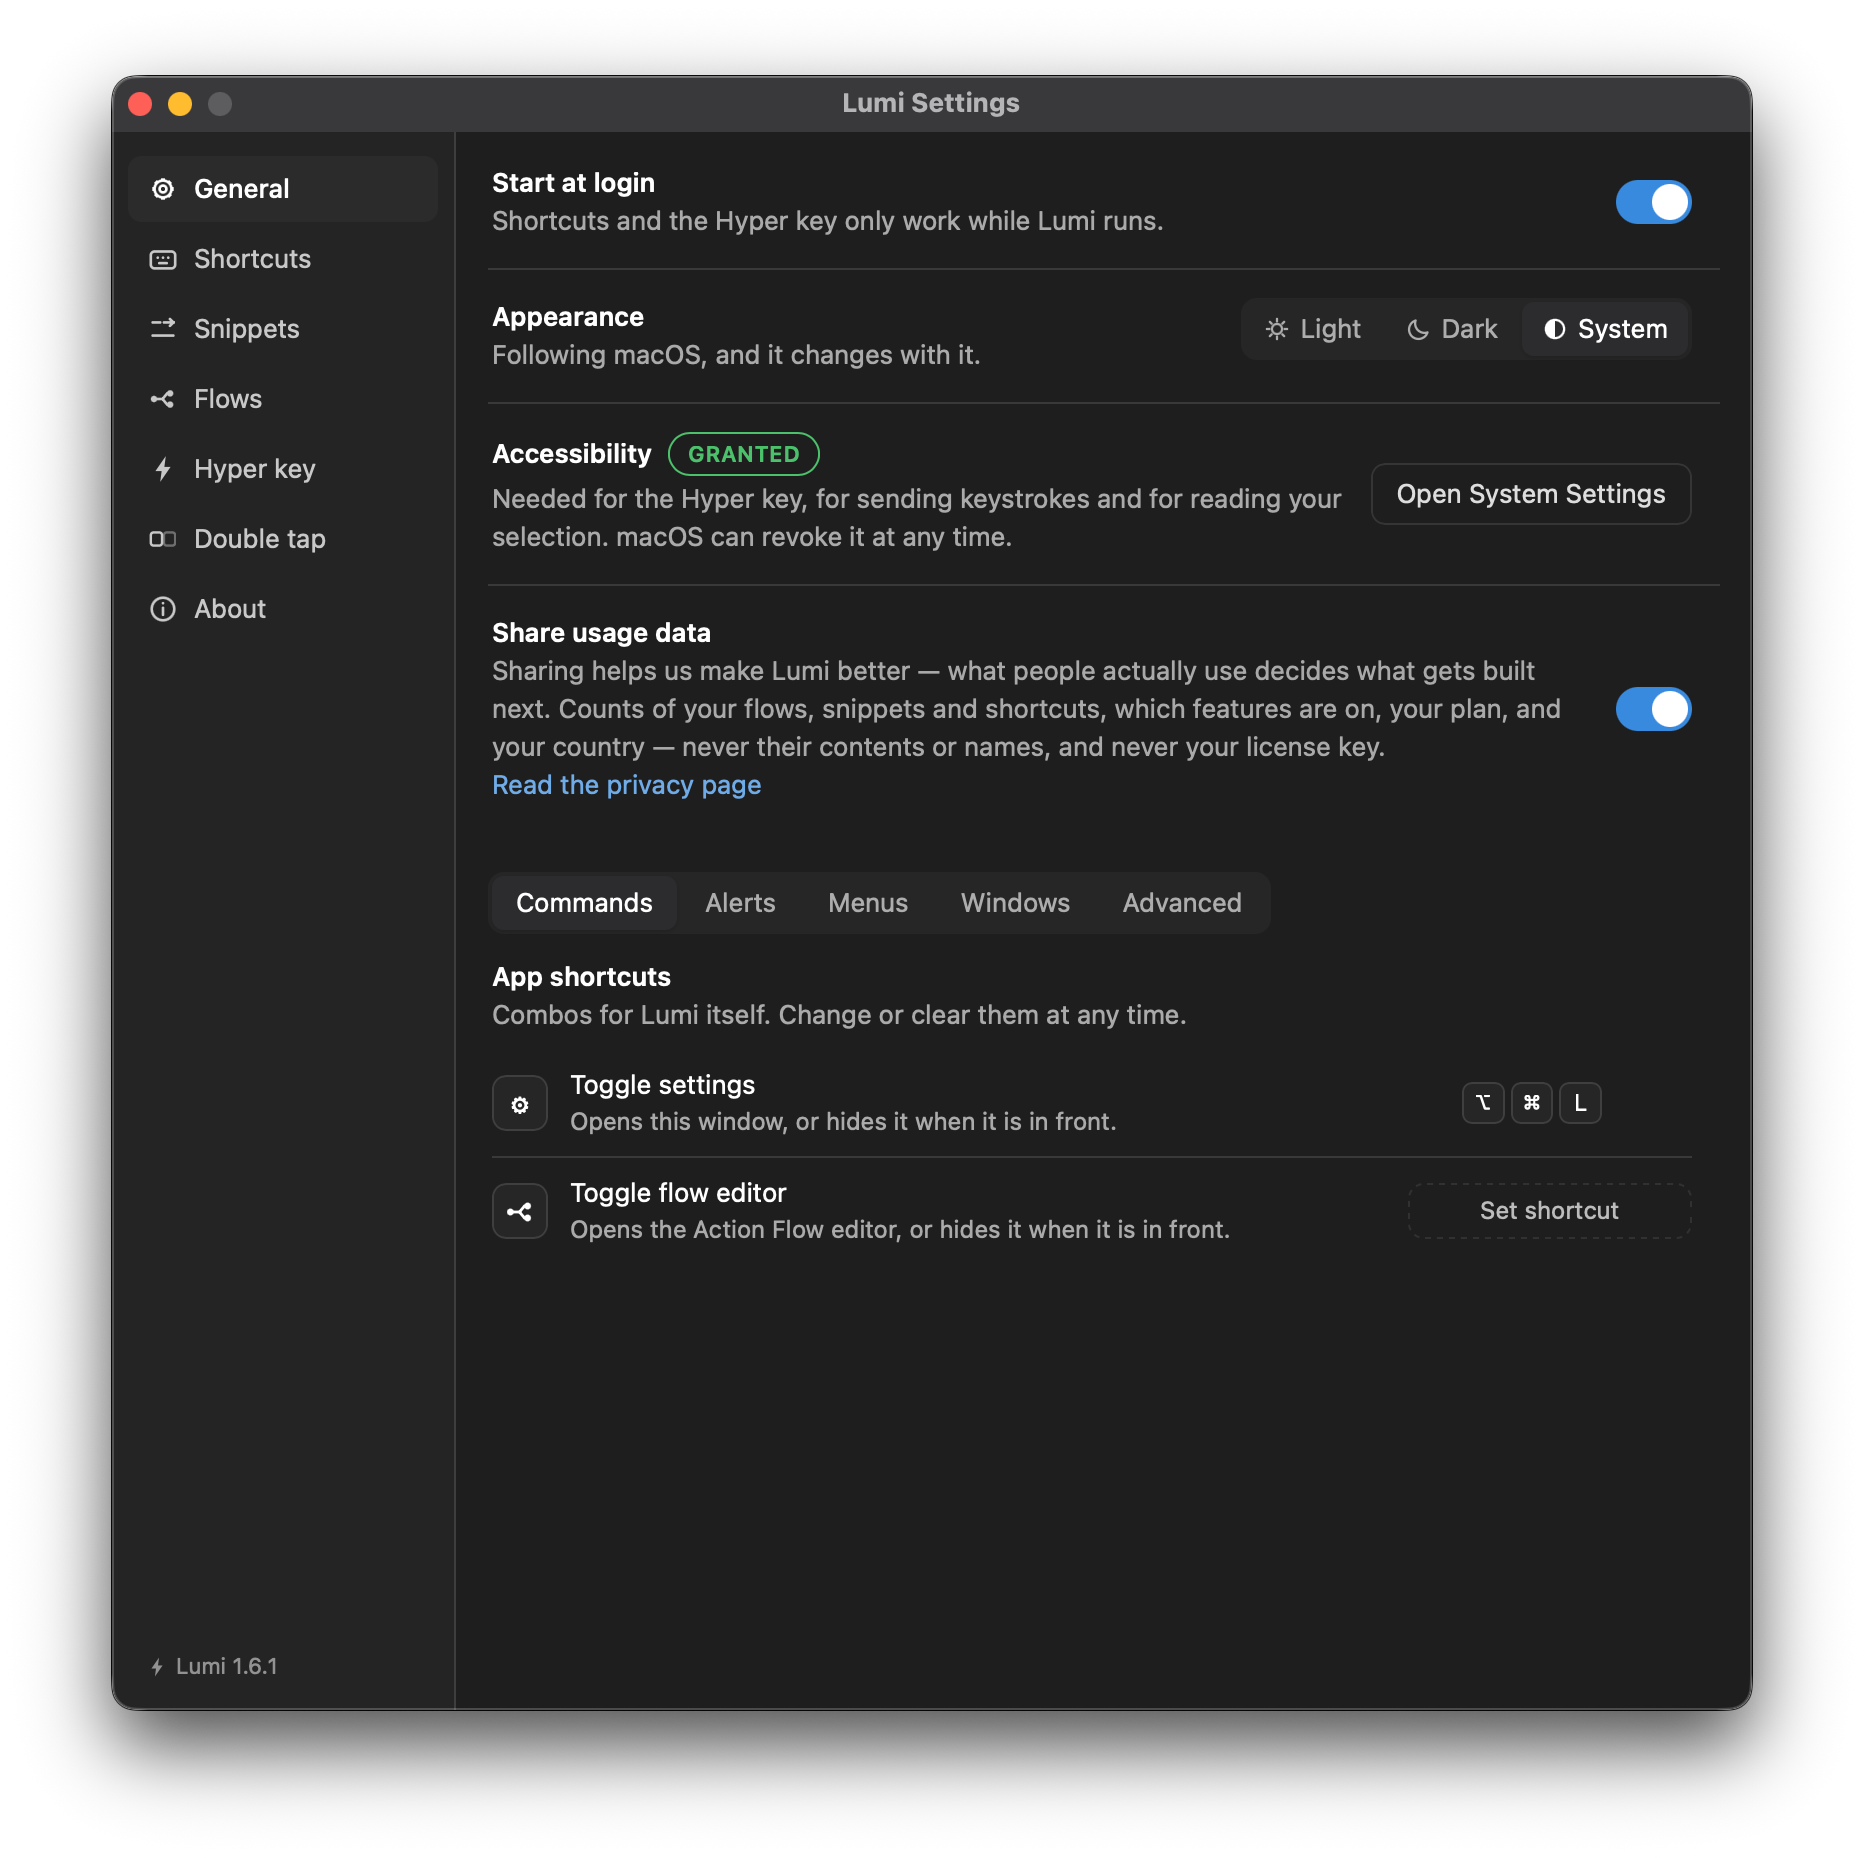The height and width of the screenshot is (1858, 1864).
Task: Click the General gear icon in sidebar
Action: pos(163,189)
